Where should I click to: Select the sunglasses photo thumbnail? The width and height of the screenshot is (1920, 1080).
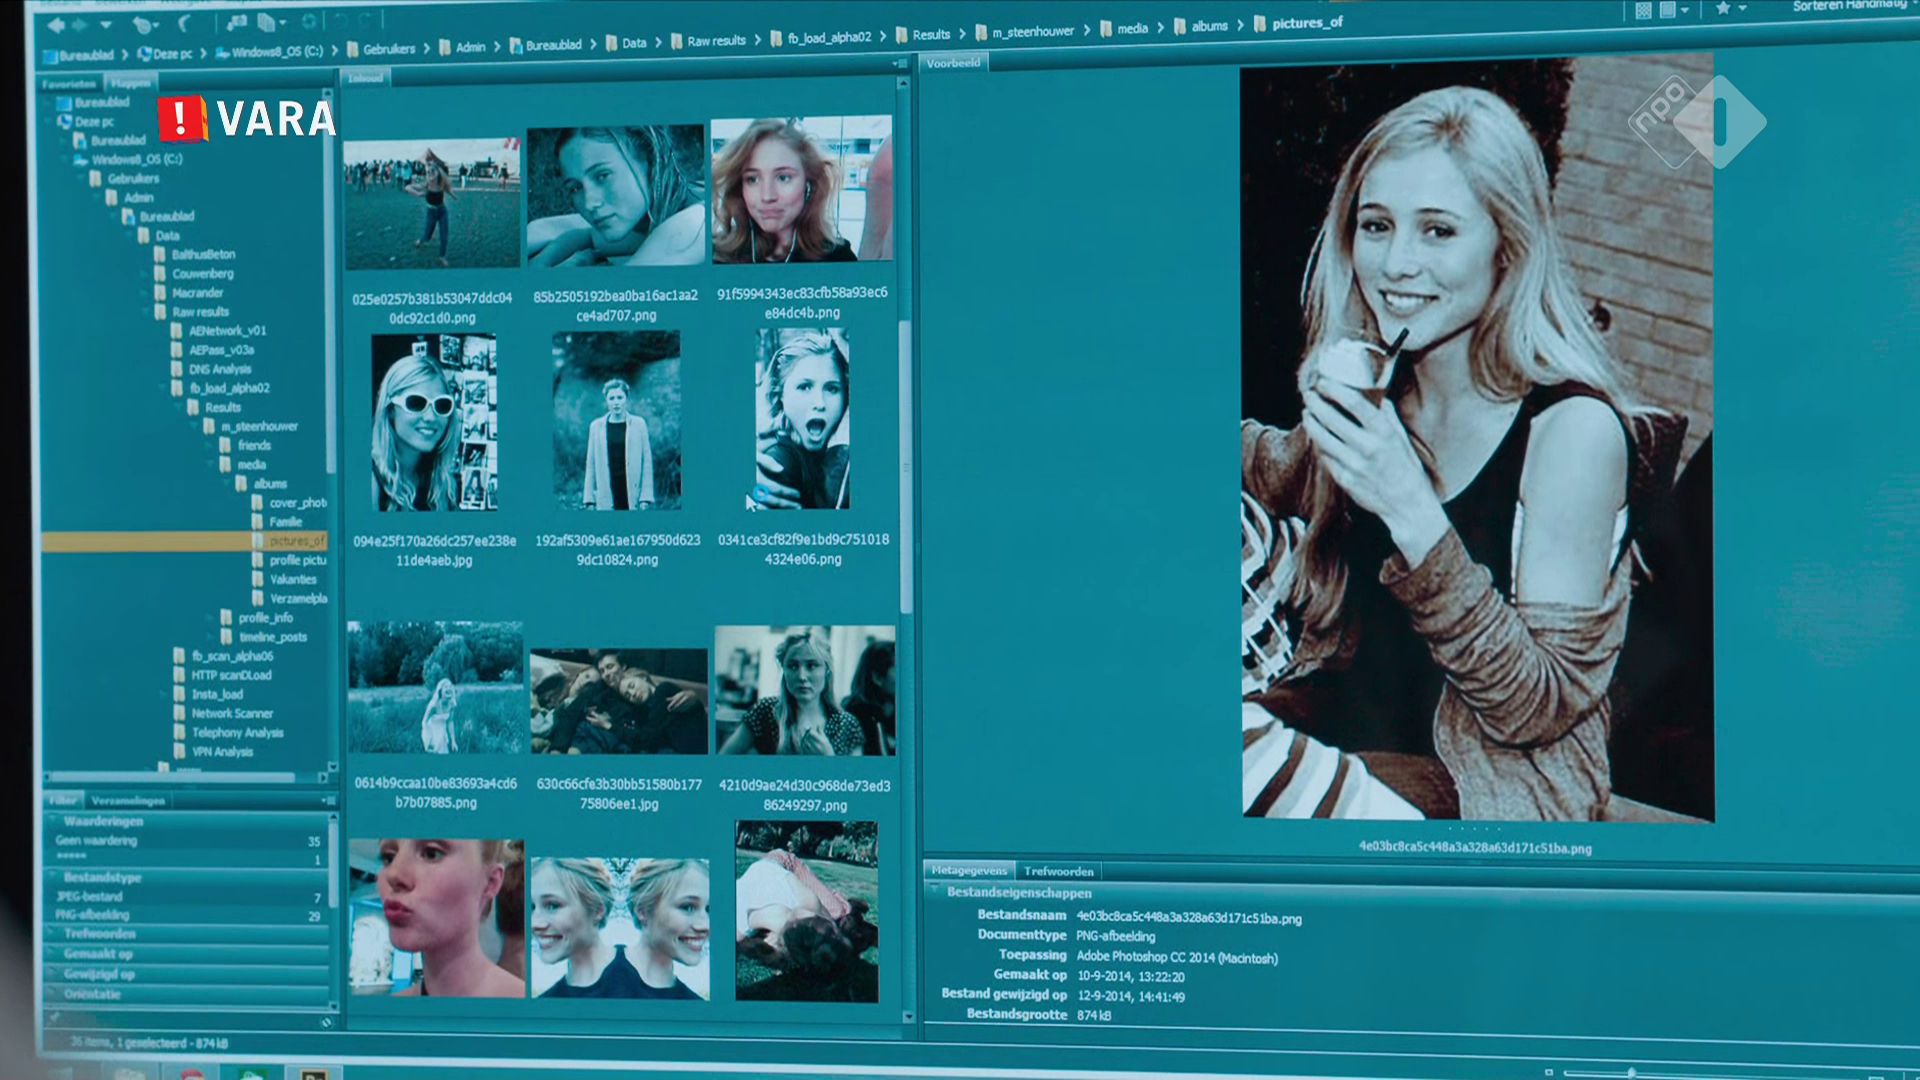[x=433, y=422]
